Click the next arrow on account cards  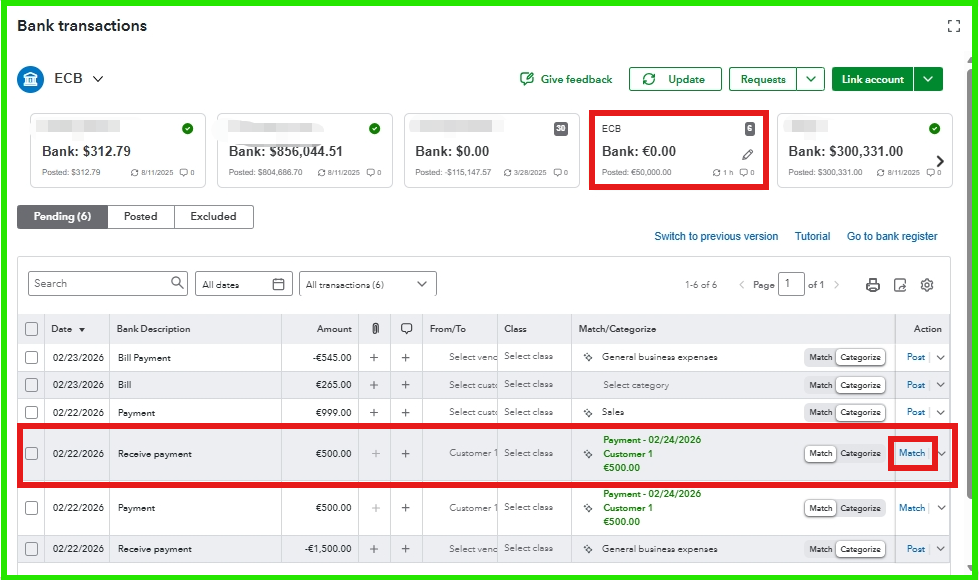point(940,161)
